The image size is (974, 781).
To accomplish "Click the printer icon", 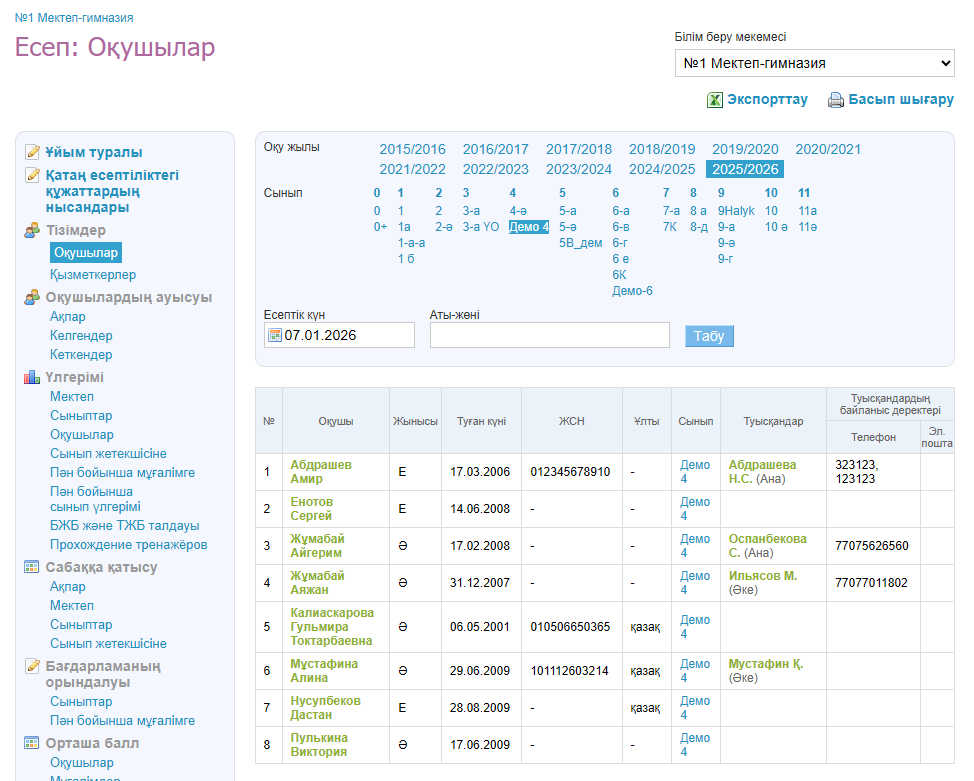I will [836, 100].
